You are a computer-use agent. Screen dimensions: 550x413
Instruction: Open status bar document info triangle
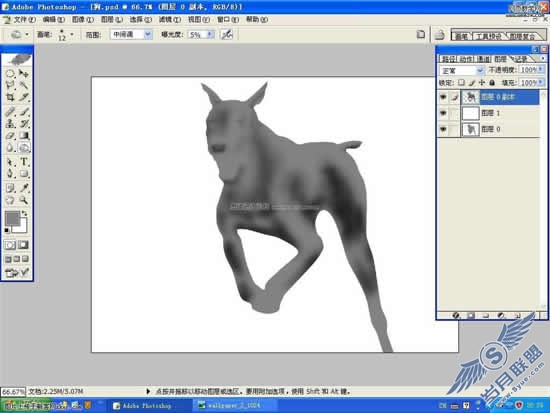pos(148,391)
